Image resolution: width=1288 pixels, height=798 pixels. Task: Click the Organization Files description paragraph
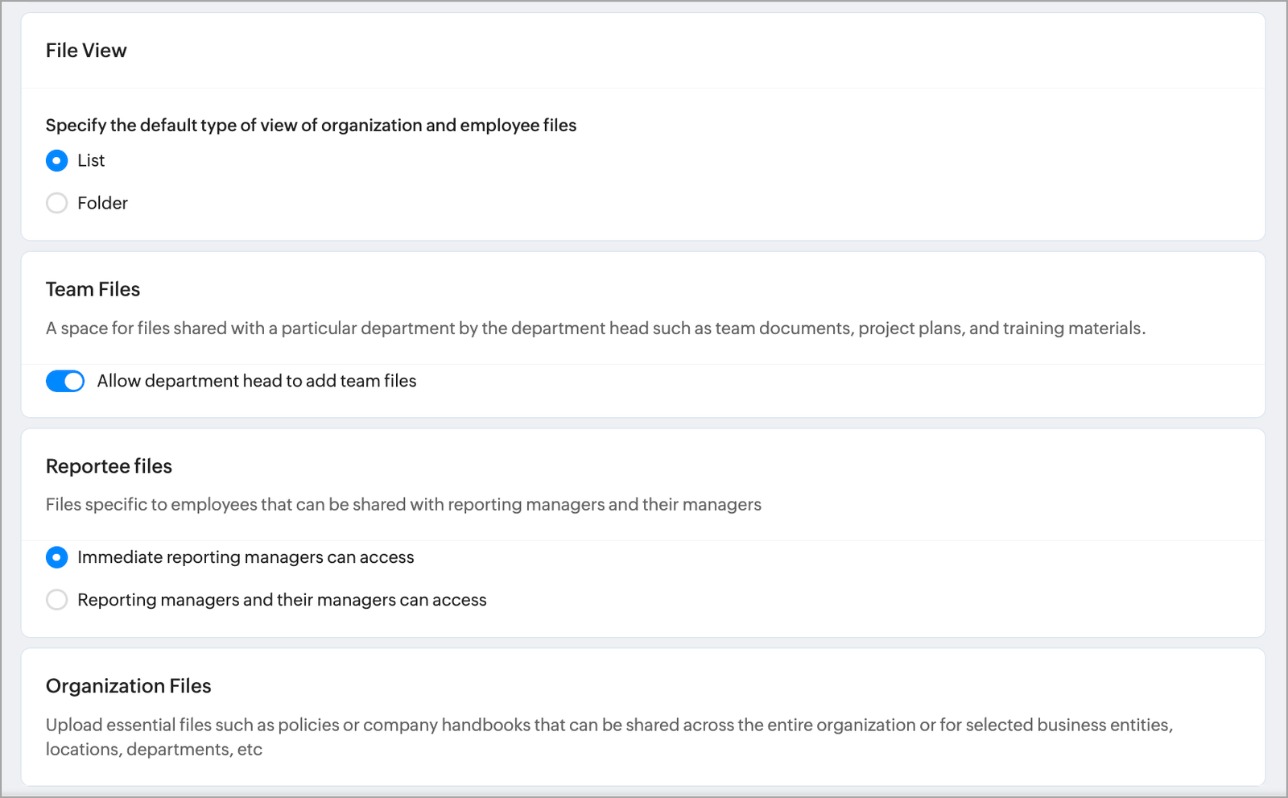[608, 736]
